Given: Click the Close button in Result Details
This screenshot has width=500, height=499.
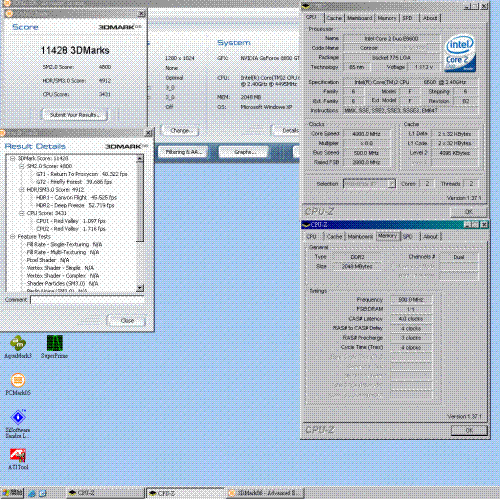Looking at the screenshot, I should (x=127, y=320).
